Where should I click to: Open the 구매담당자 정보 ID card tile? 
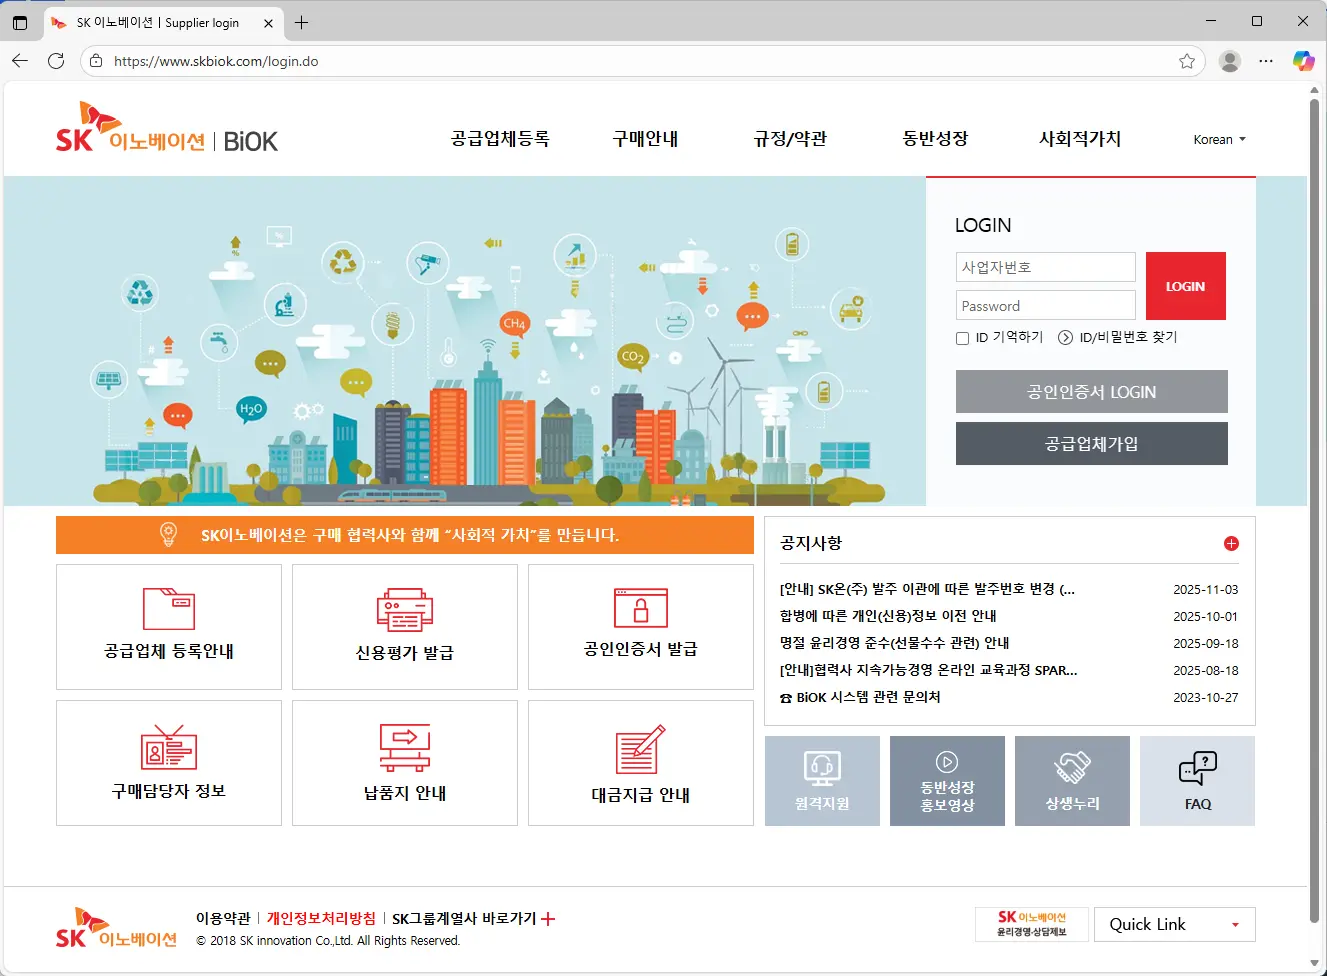click(169, 763)
